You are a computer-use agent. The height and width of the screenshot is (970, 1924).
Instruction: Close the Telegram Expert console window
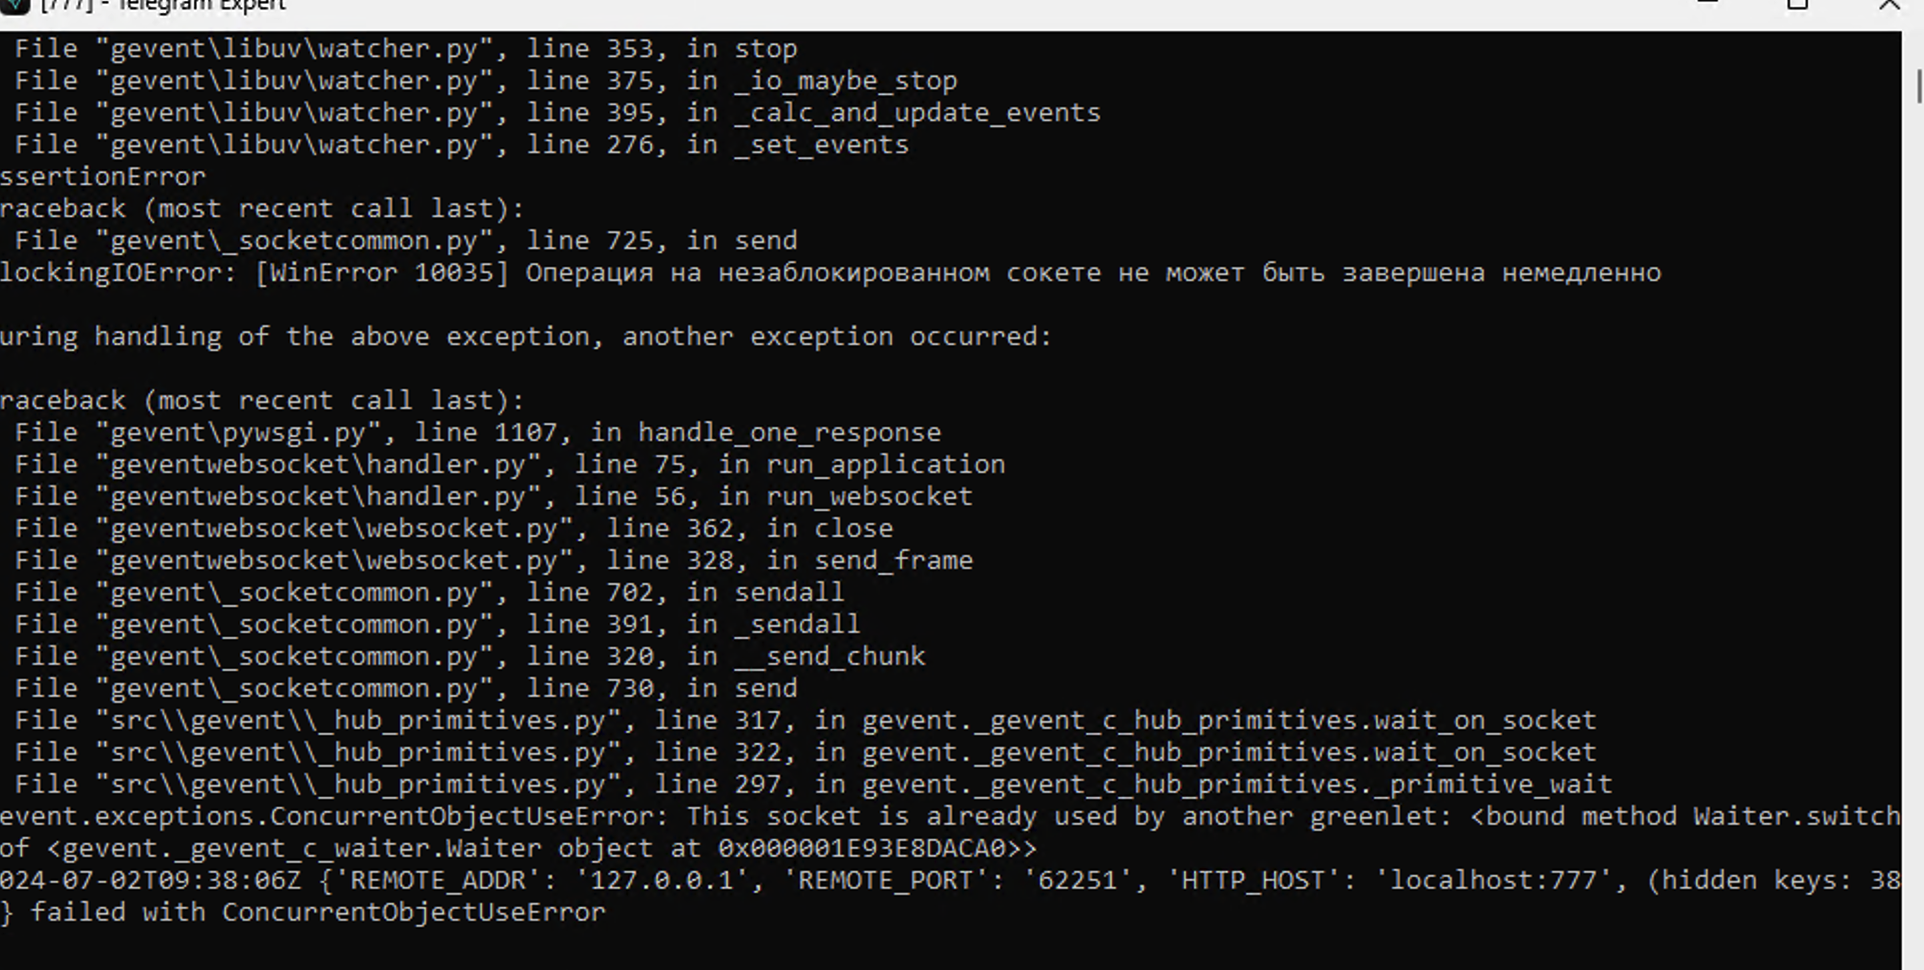(x=1889, y=4)
